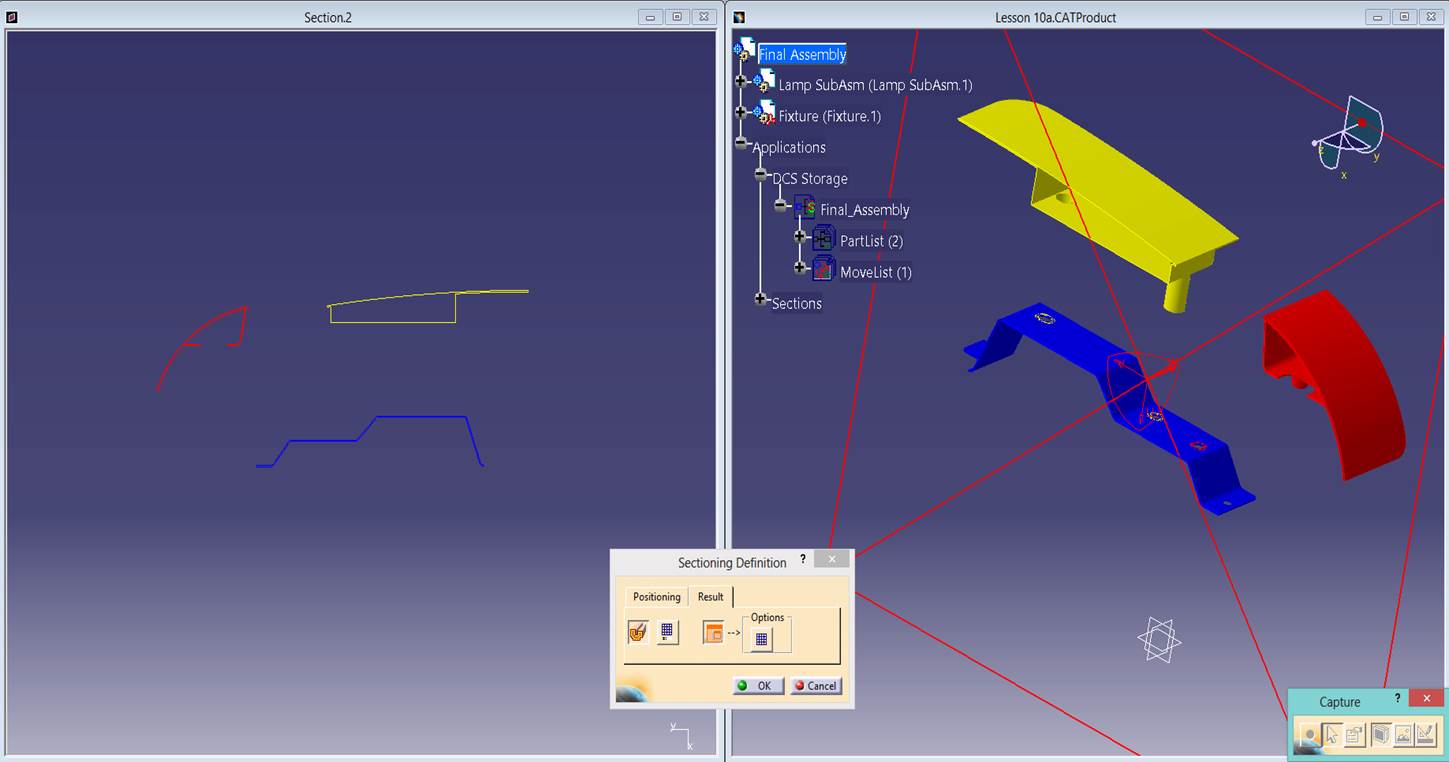The height and width of the screenshot is (762, 1449).
Task: Click the section result export icon
Action: (x=714, y=632)
